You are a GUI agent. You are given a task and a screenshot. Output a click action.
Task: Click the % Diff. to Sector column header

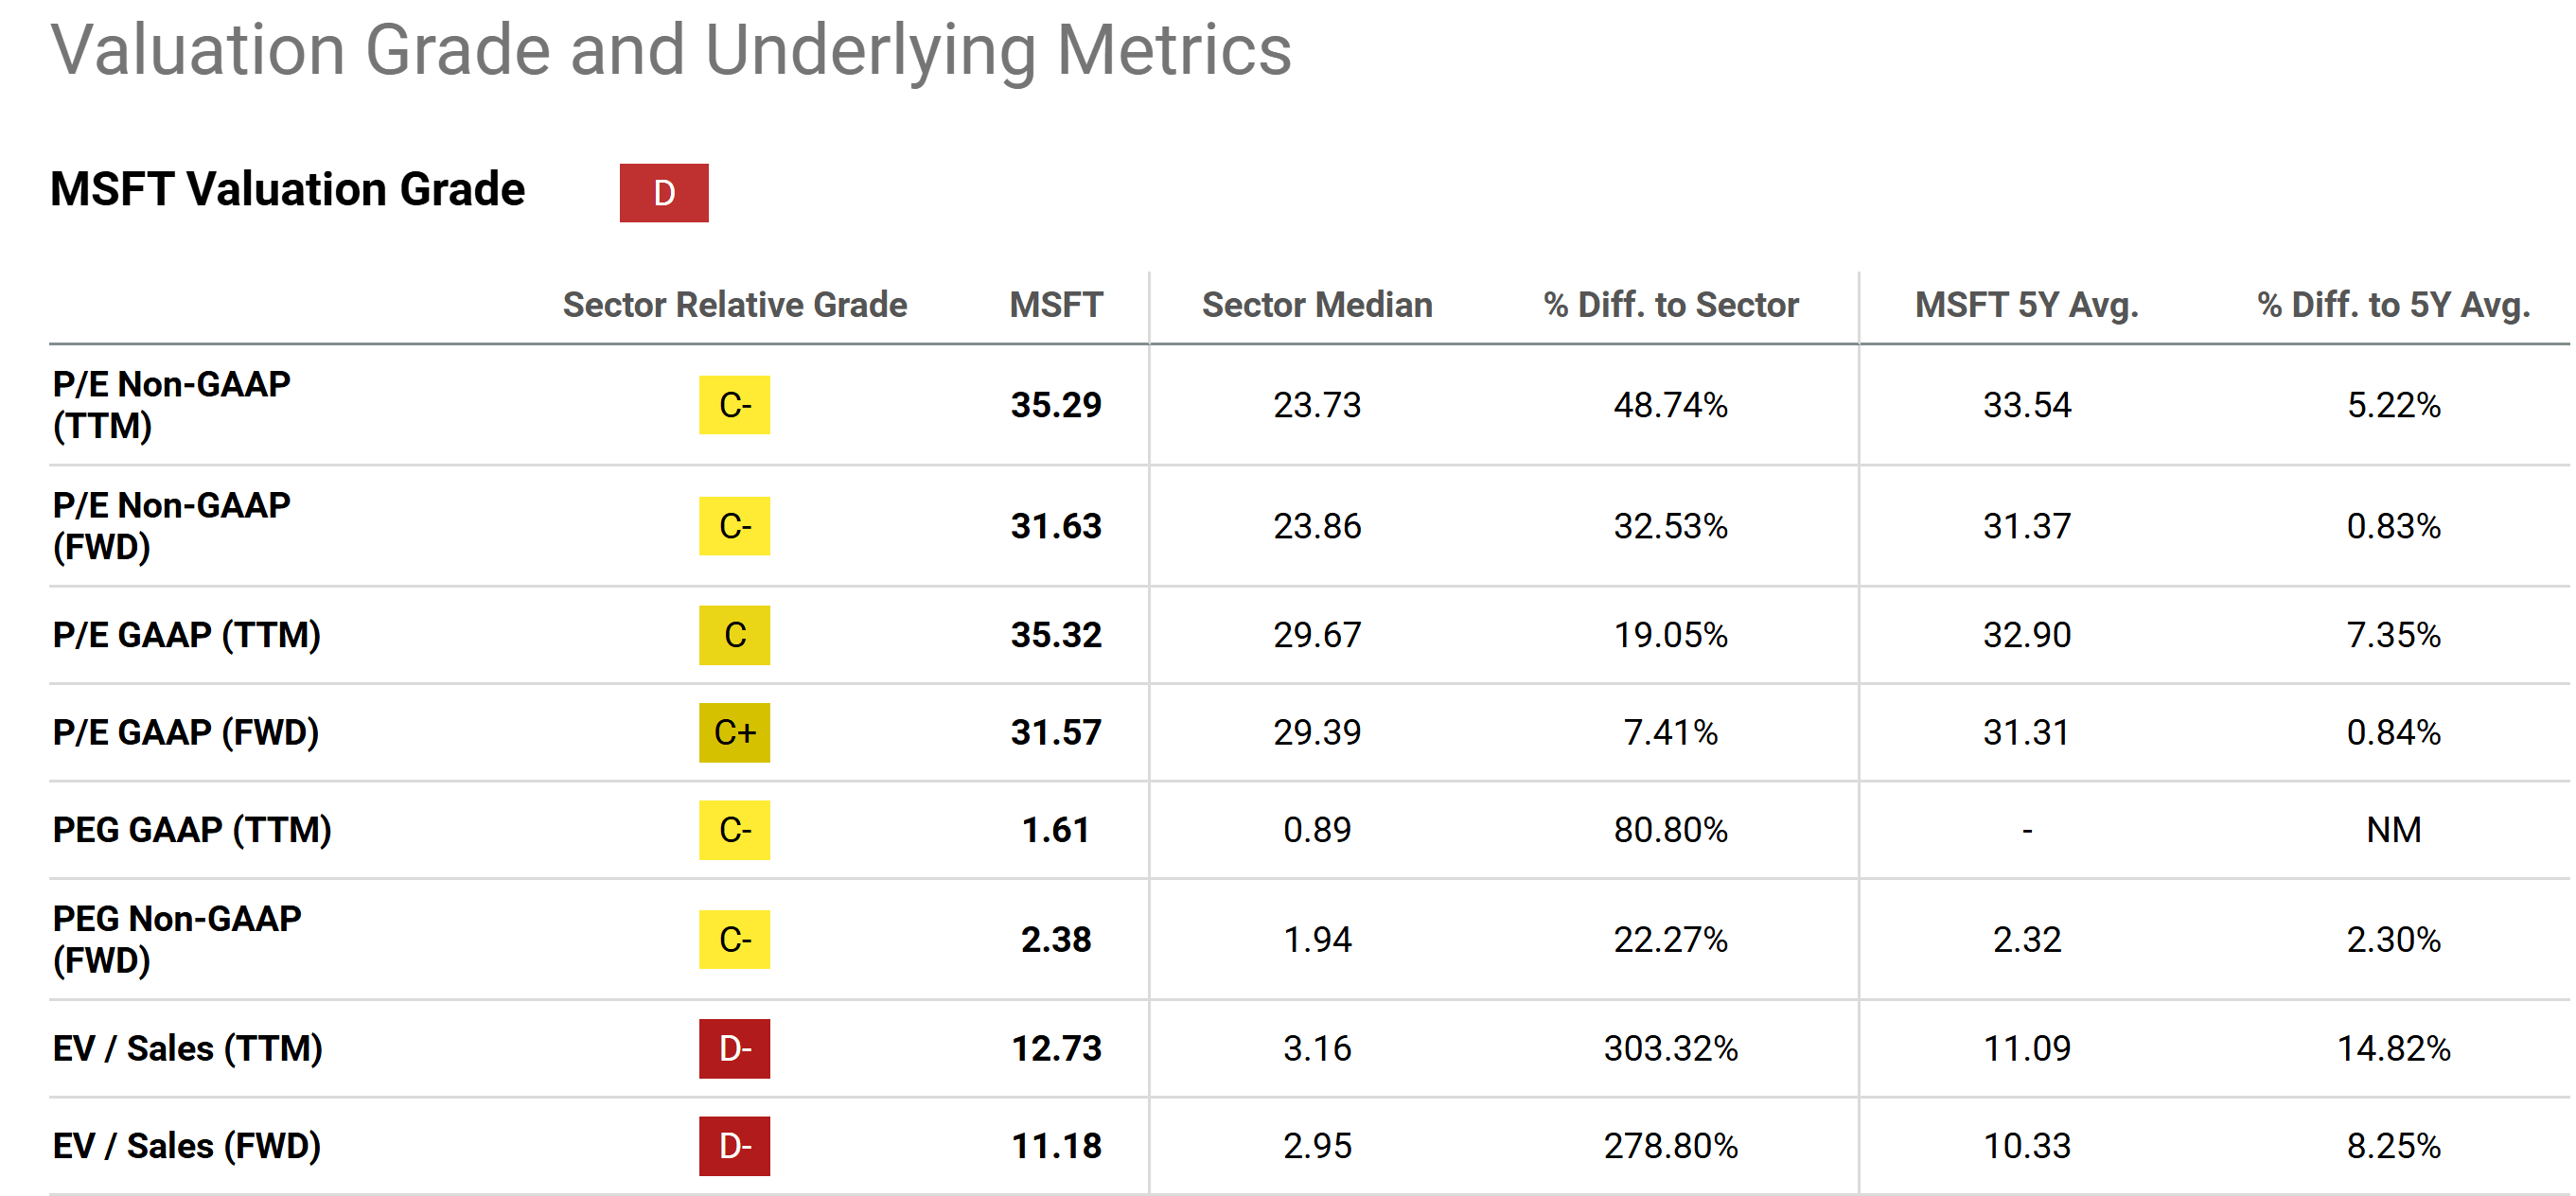pyautogui.click(x=1670, y=305)
